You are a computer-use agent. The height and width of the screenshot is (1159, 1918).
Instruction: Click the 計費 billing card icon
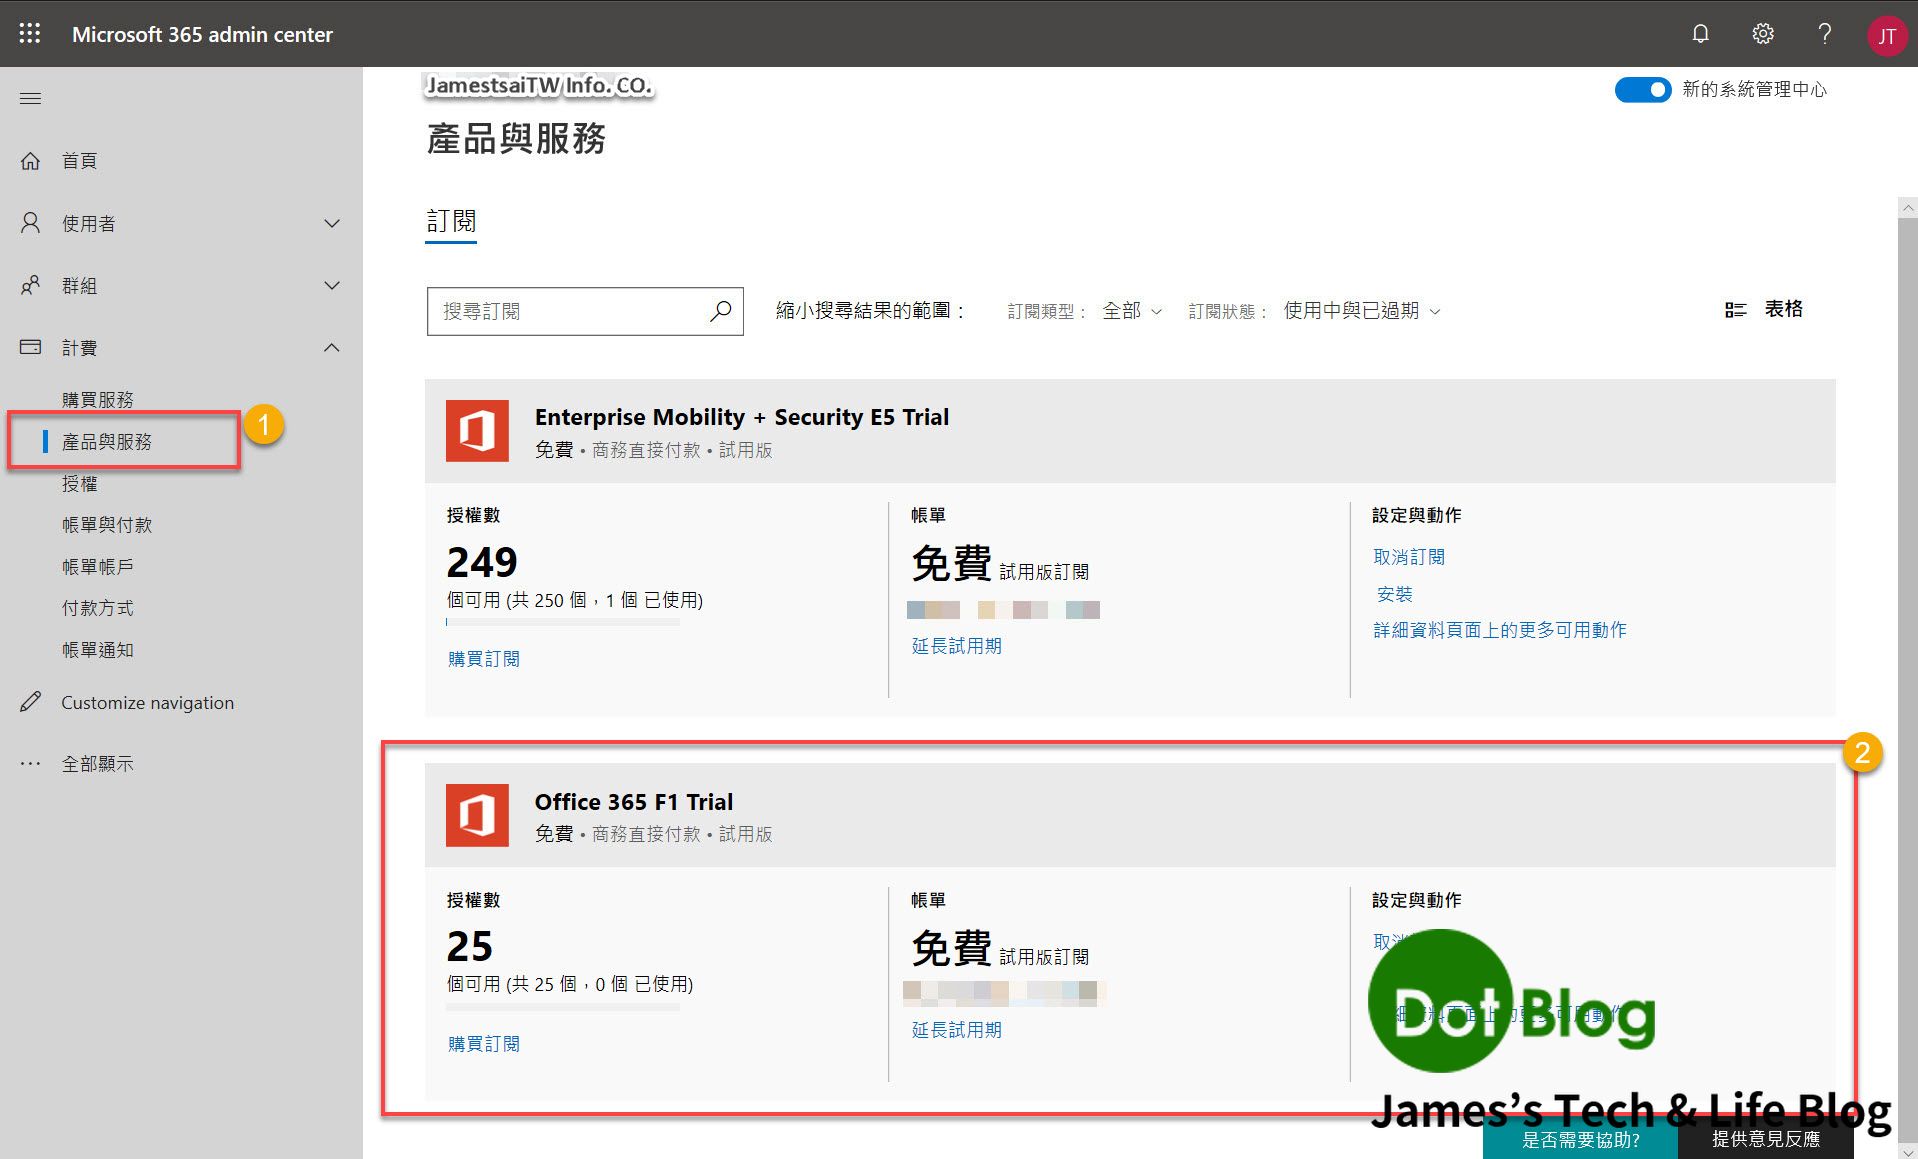point(31,347)
